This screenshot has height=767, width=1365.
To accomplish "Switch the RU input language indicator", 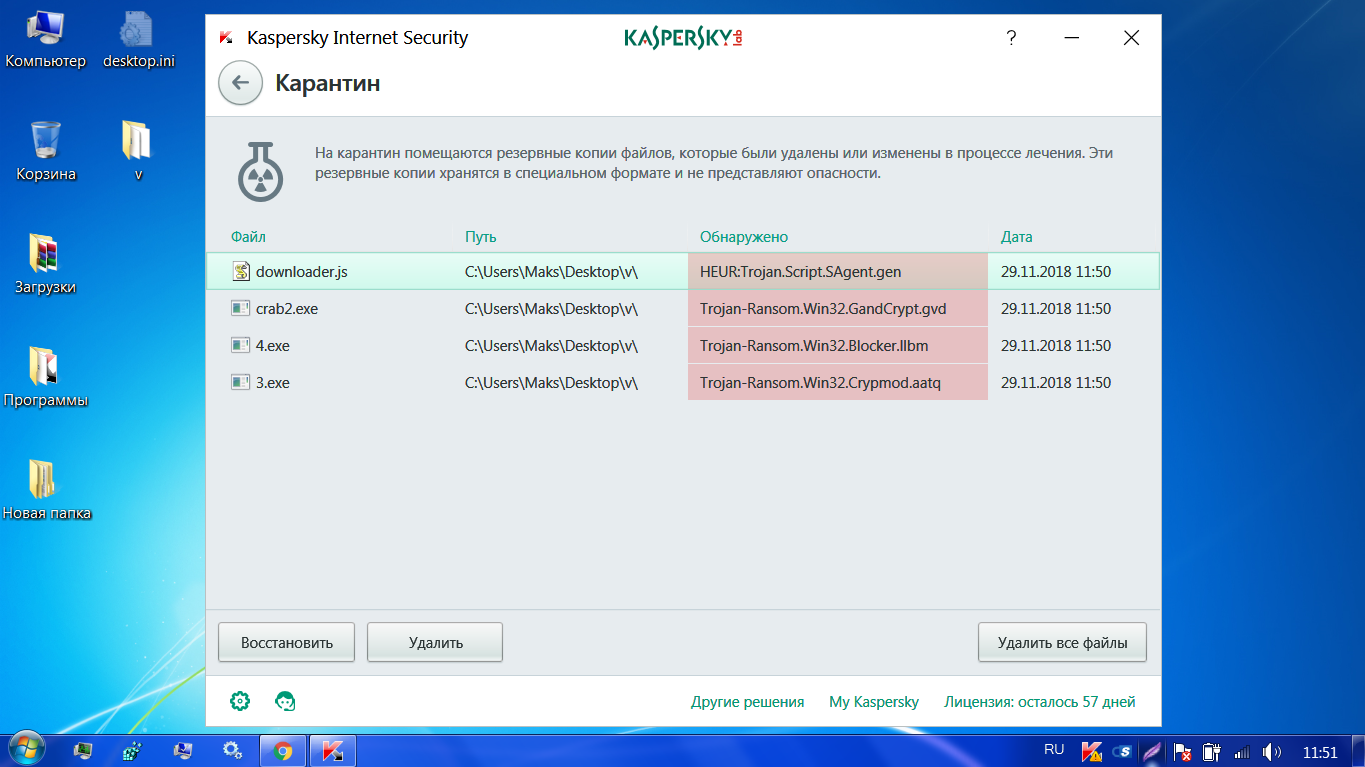I will click(1054, 749).
